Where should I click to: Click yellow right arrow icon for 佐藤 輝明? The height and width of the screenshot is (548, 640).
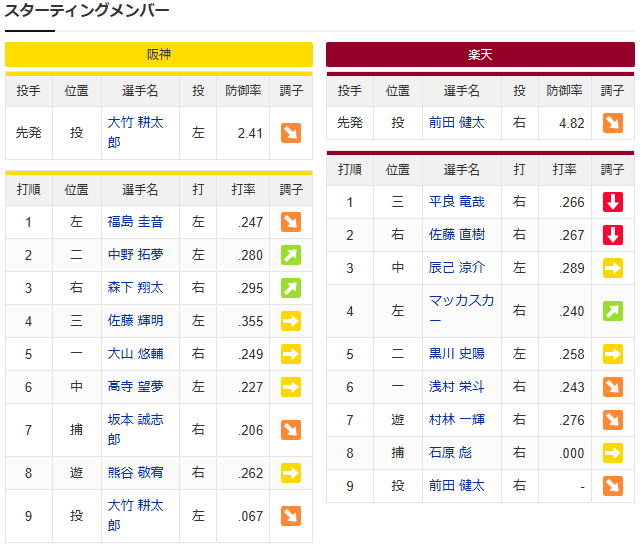tap(291, 321)
